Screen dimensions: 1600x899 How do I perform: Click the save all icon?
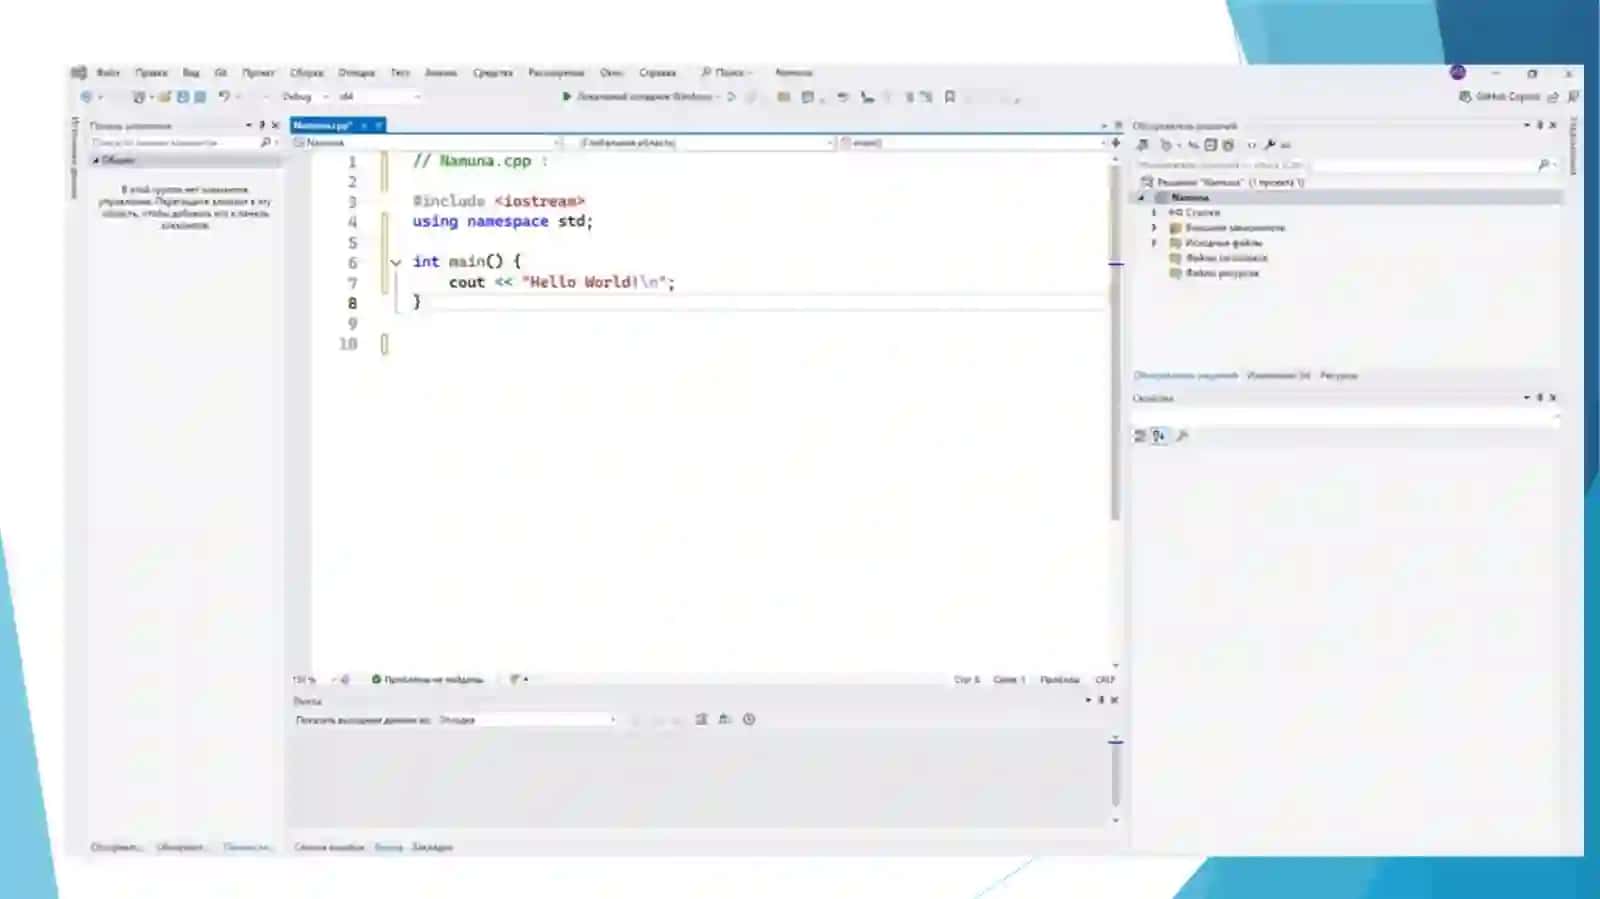200,97
